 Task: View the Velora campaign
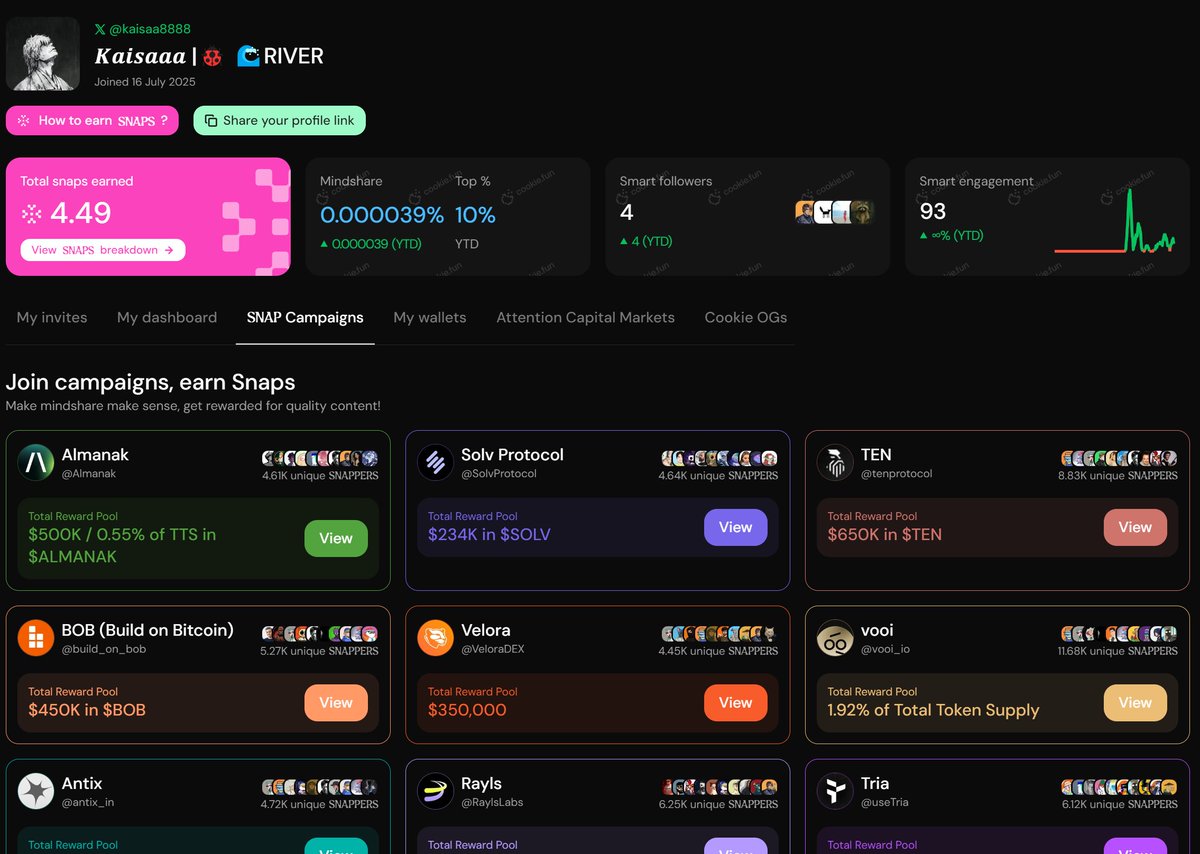[736, 703]
